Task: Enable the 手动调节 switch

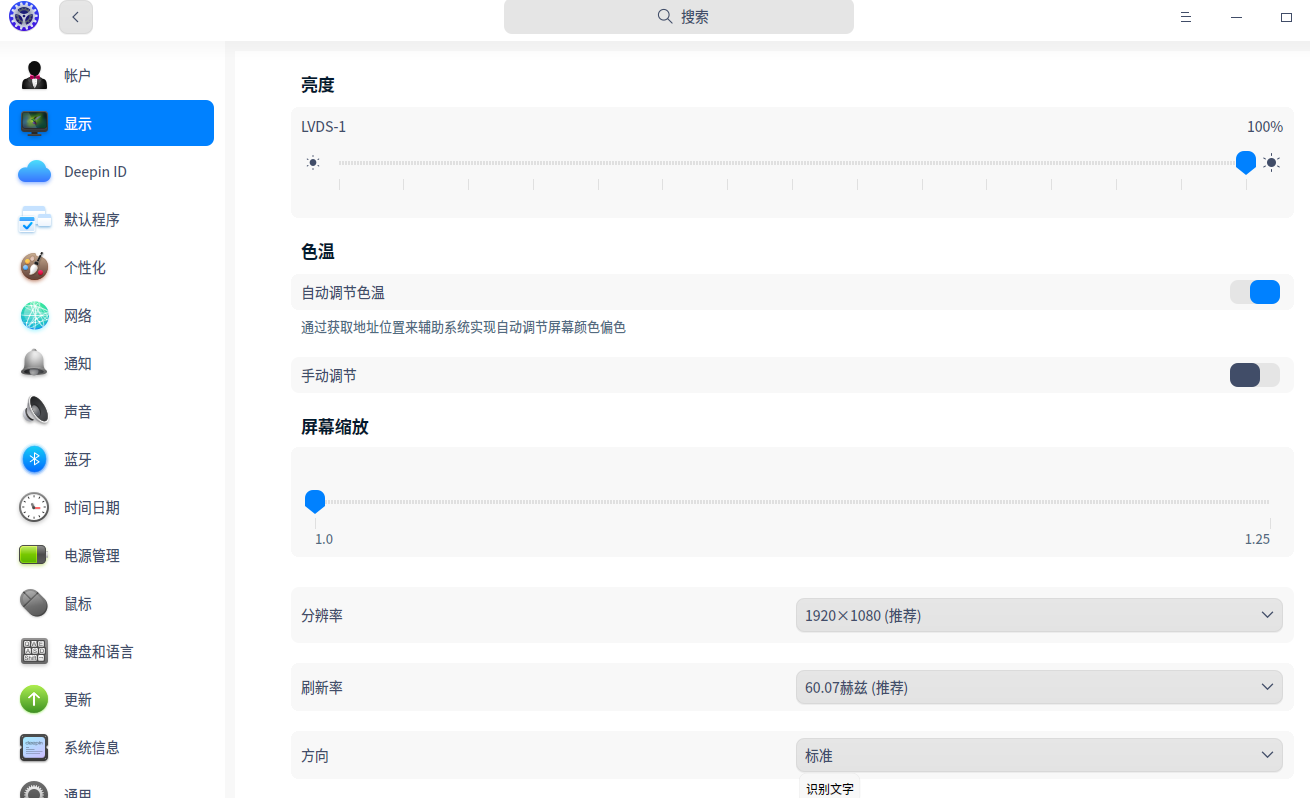Action: click(x=1255, y=375)
